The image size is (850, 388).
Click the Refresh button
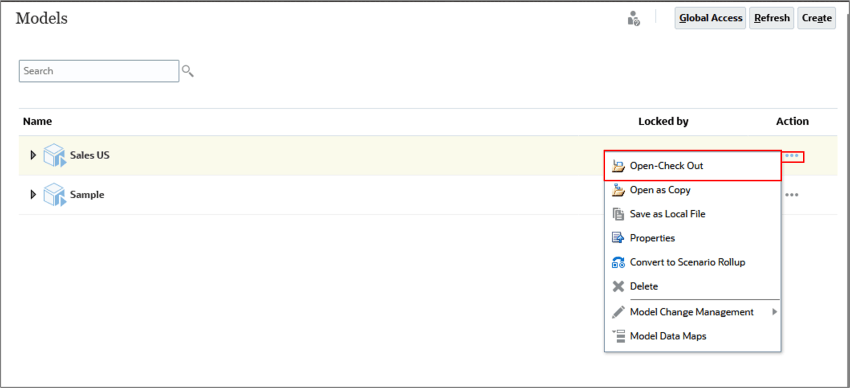(x=772, y=18)
